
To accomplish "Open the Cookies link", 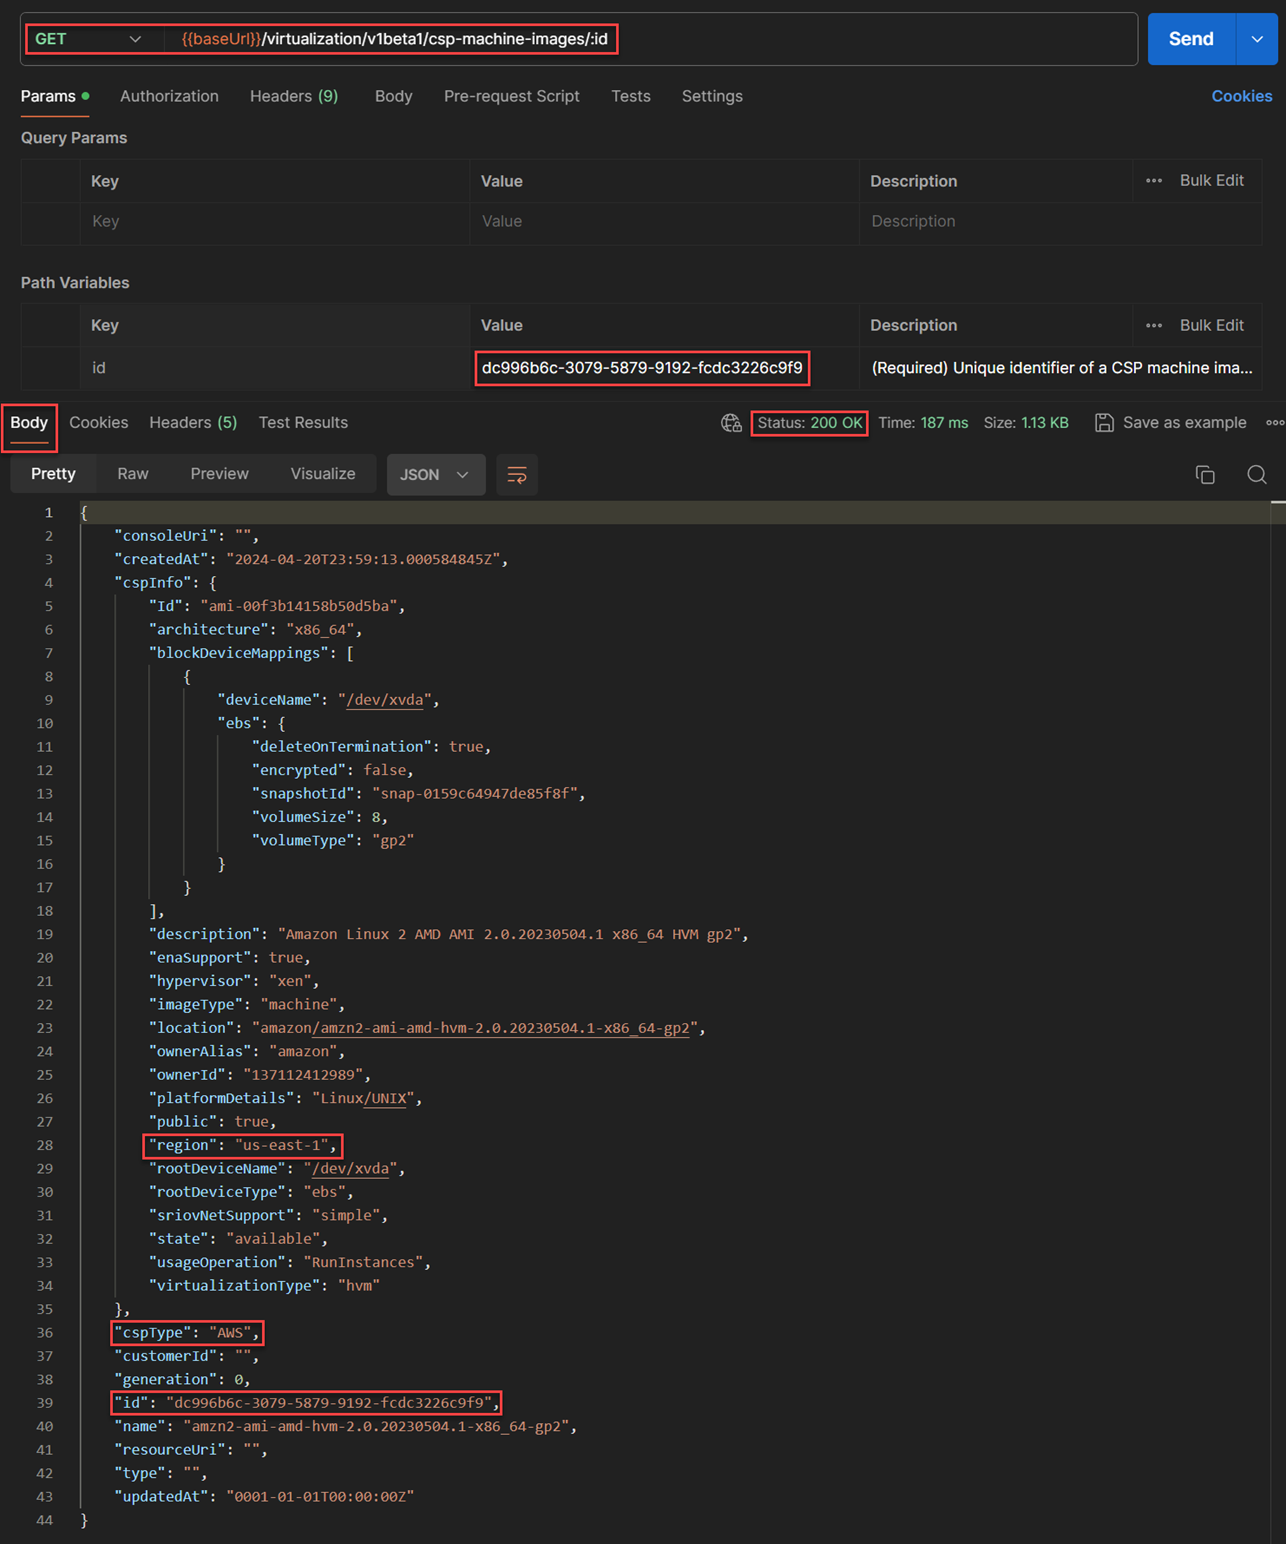I will (1241, 96).
